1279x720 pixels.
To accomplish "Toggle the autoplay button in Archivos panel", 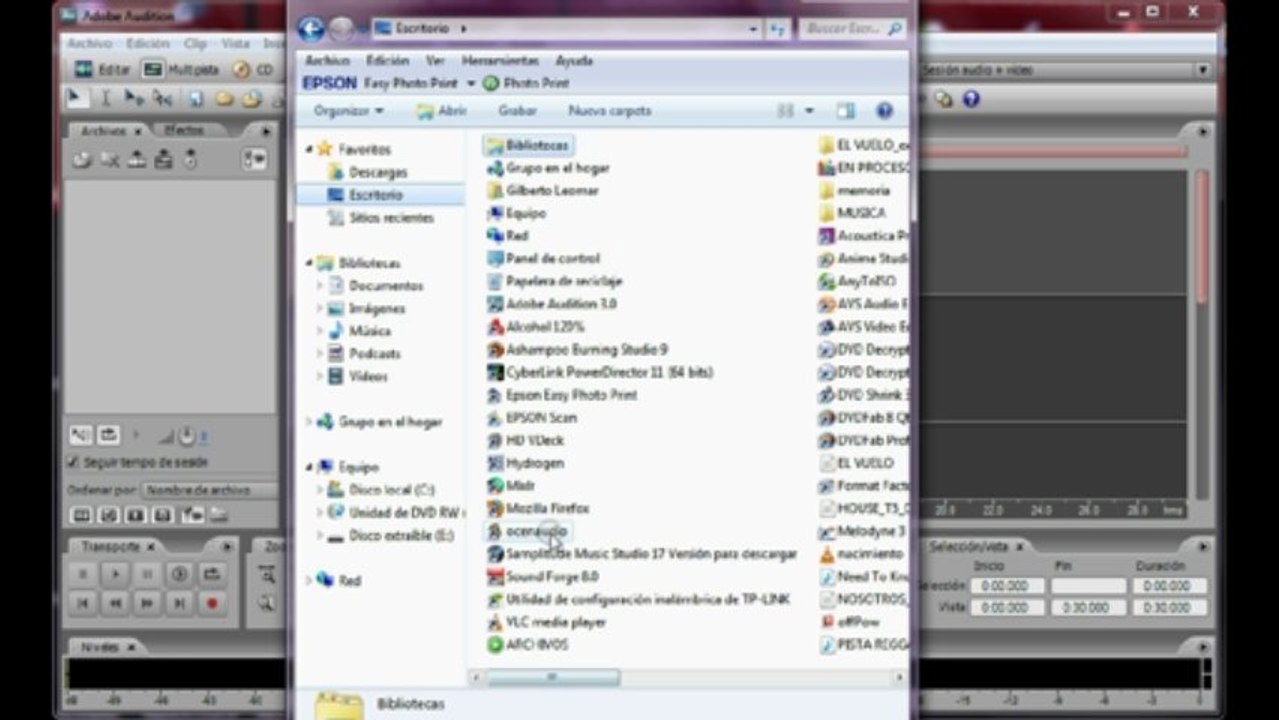I will (81, 435).
